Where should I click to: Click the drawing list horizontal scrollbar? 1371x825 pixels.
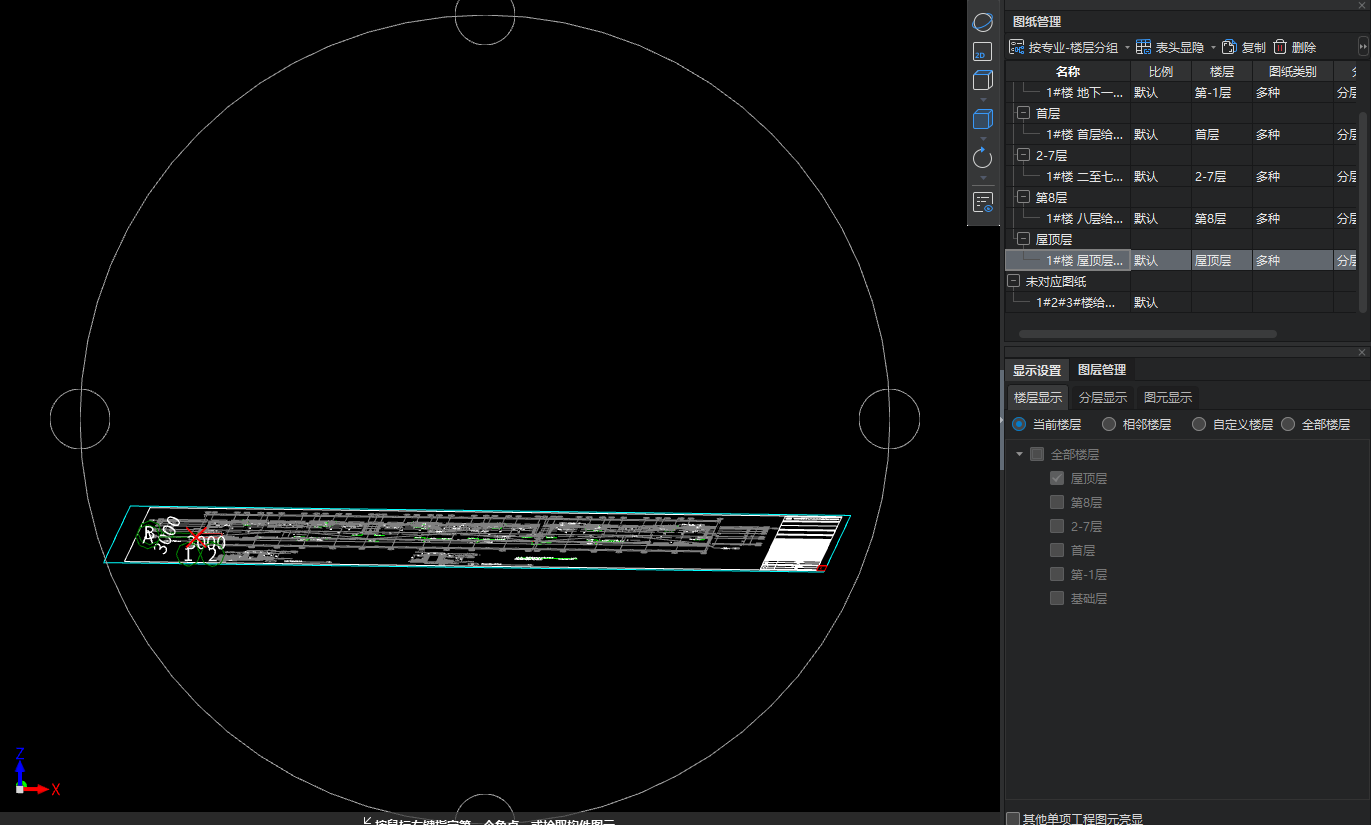pyautogui.click(x=1148, y=333)
